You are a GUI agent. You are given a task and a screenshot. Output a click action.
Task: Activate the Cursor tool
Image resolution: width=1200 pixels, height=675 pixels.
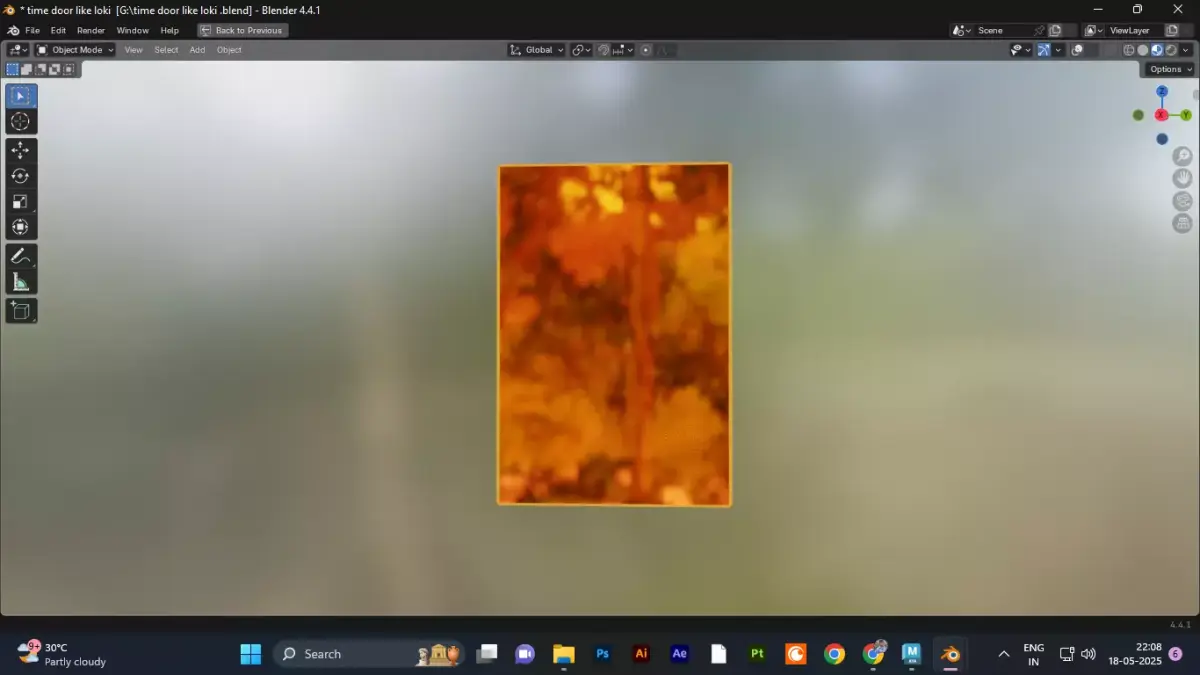21,121
